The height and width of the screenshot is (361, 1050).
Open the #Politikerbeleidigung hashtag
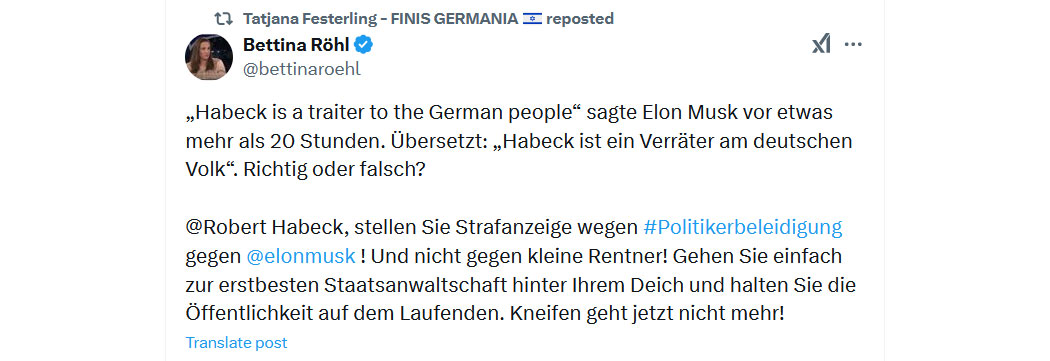pos(743,227)
